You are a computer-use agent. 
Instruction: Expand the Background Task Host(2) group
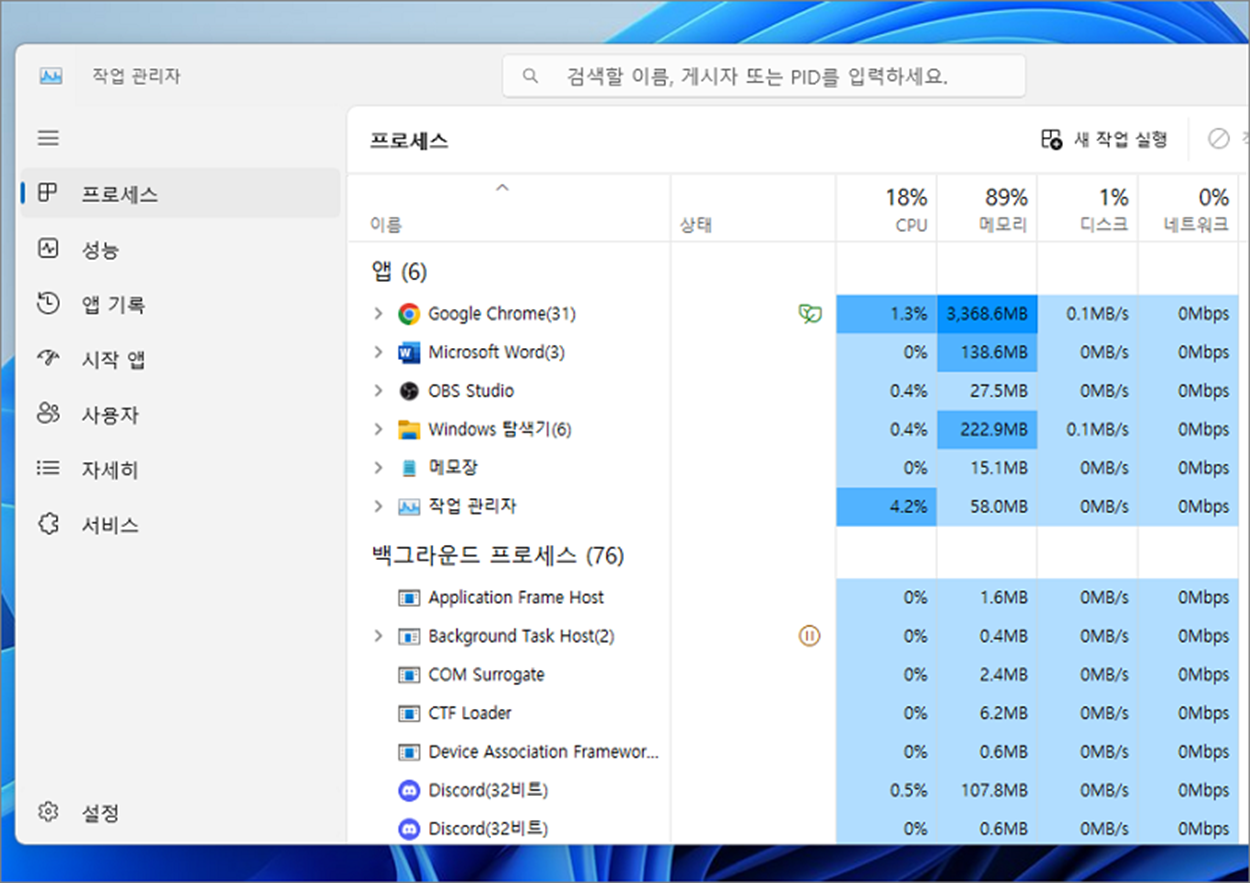378,636
